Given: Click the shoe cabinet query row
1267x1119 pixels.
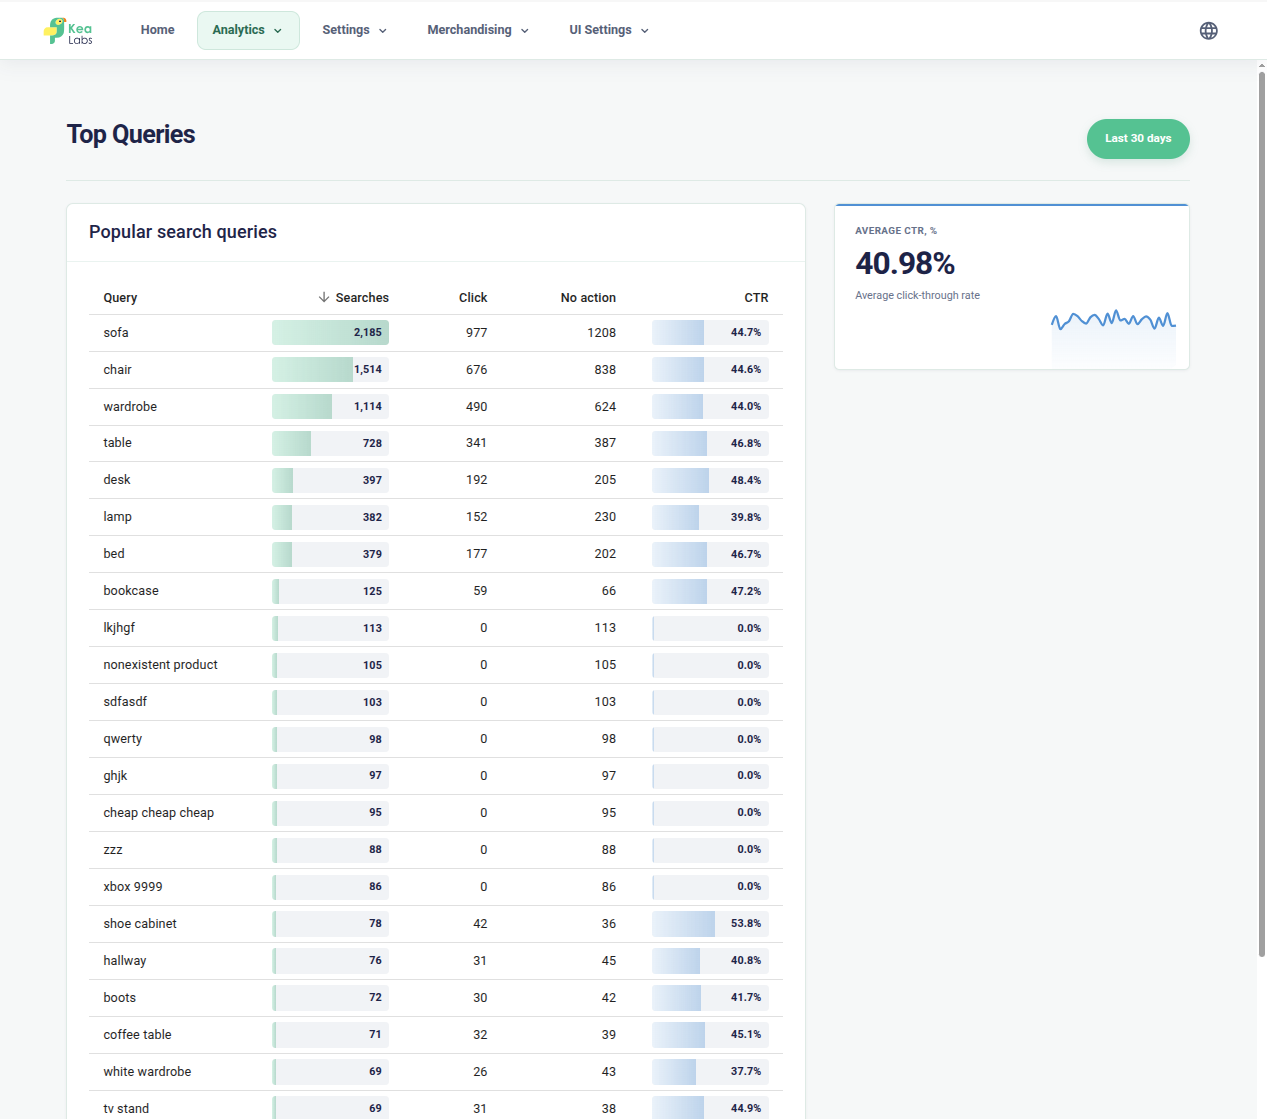Looking at the screenshot, I should 436,924.
